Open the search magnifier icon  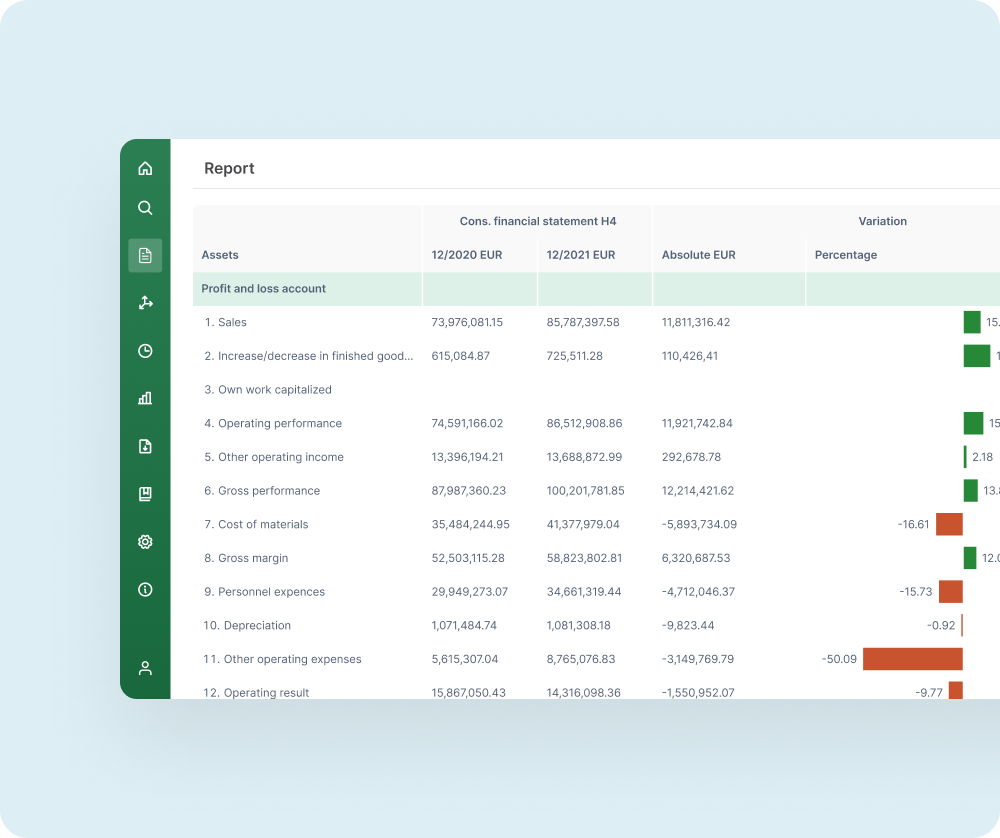point(145,208)
